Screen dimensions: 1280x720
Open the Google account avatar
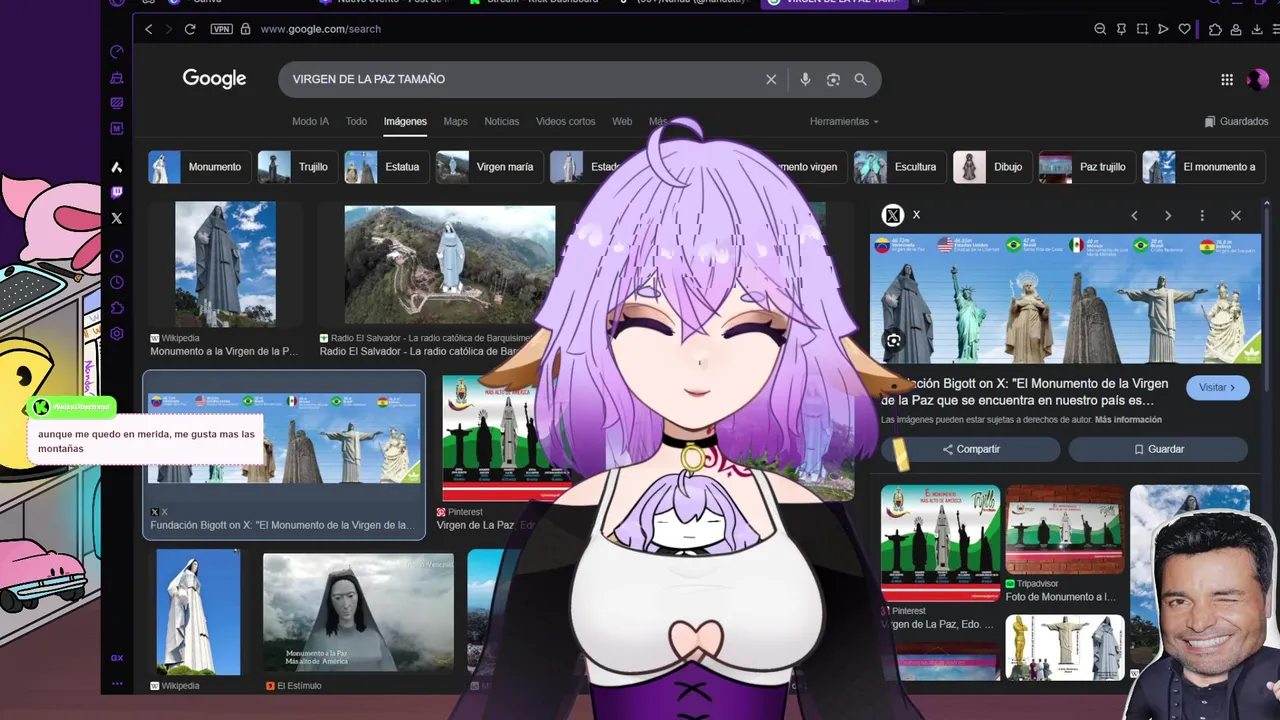point(1258,80)
